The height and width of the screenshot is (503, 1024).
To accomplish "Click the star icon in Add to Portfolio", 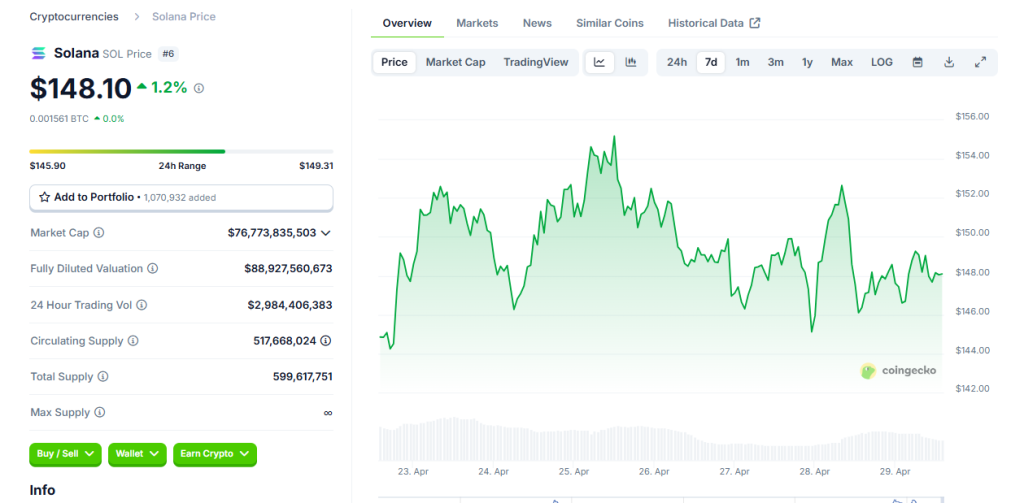I will click(x=44, y=197).
